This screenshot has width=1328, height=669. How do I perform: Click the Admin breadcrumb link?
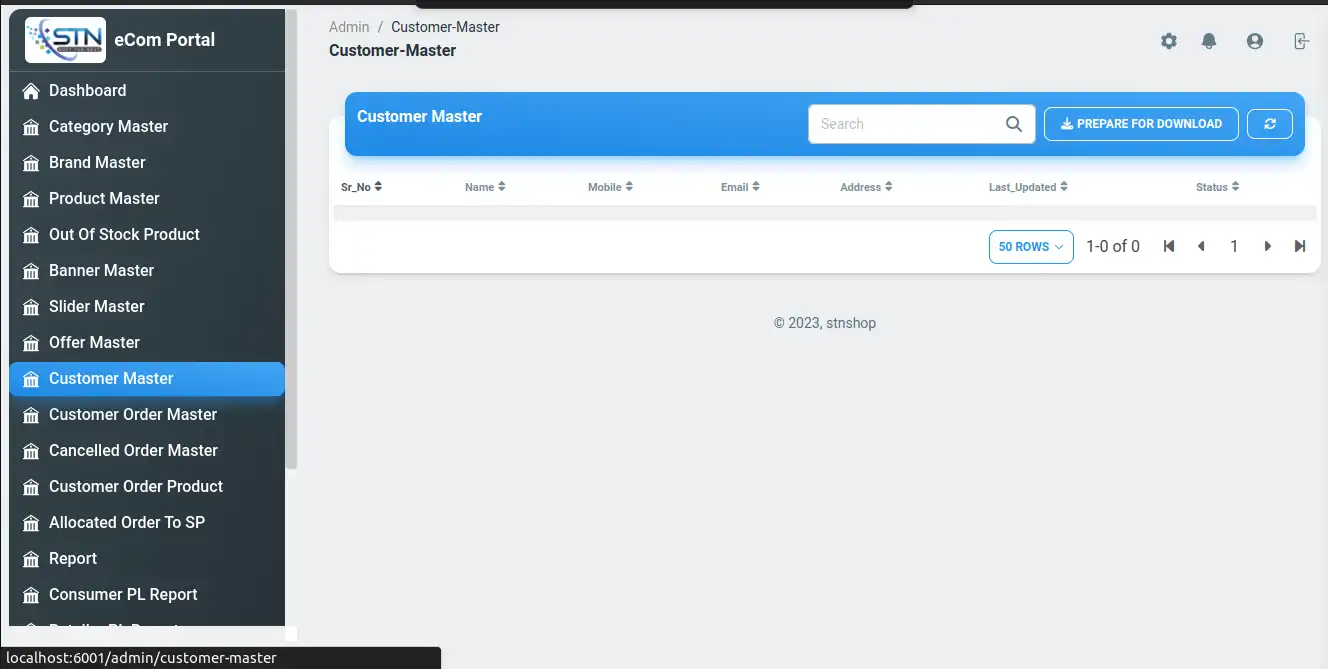[349, 27]
